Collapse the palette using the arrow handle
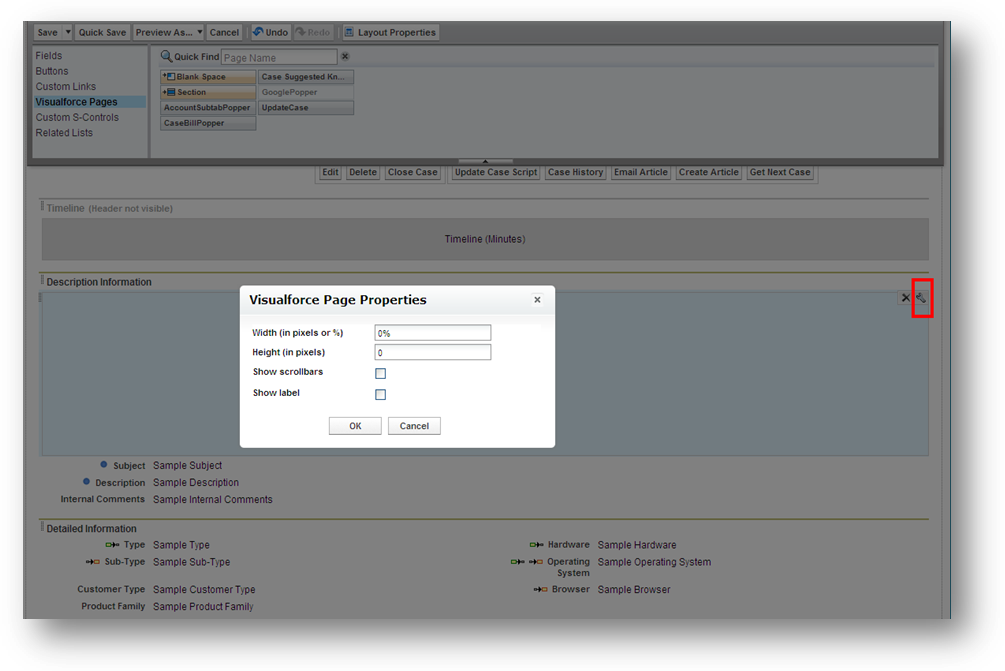The height and width of the screenshot is (671, 1005). (485, 161)
